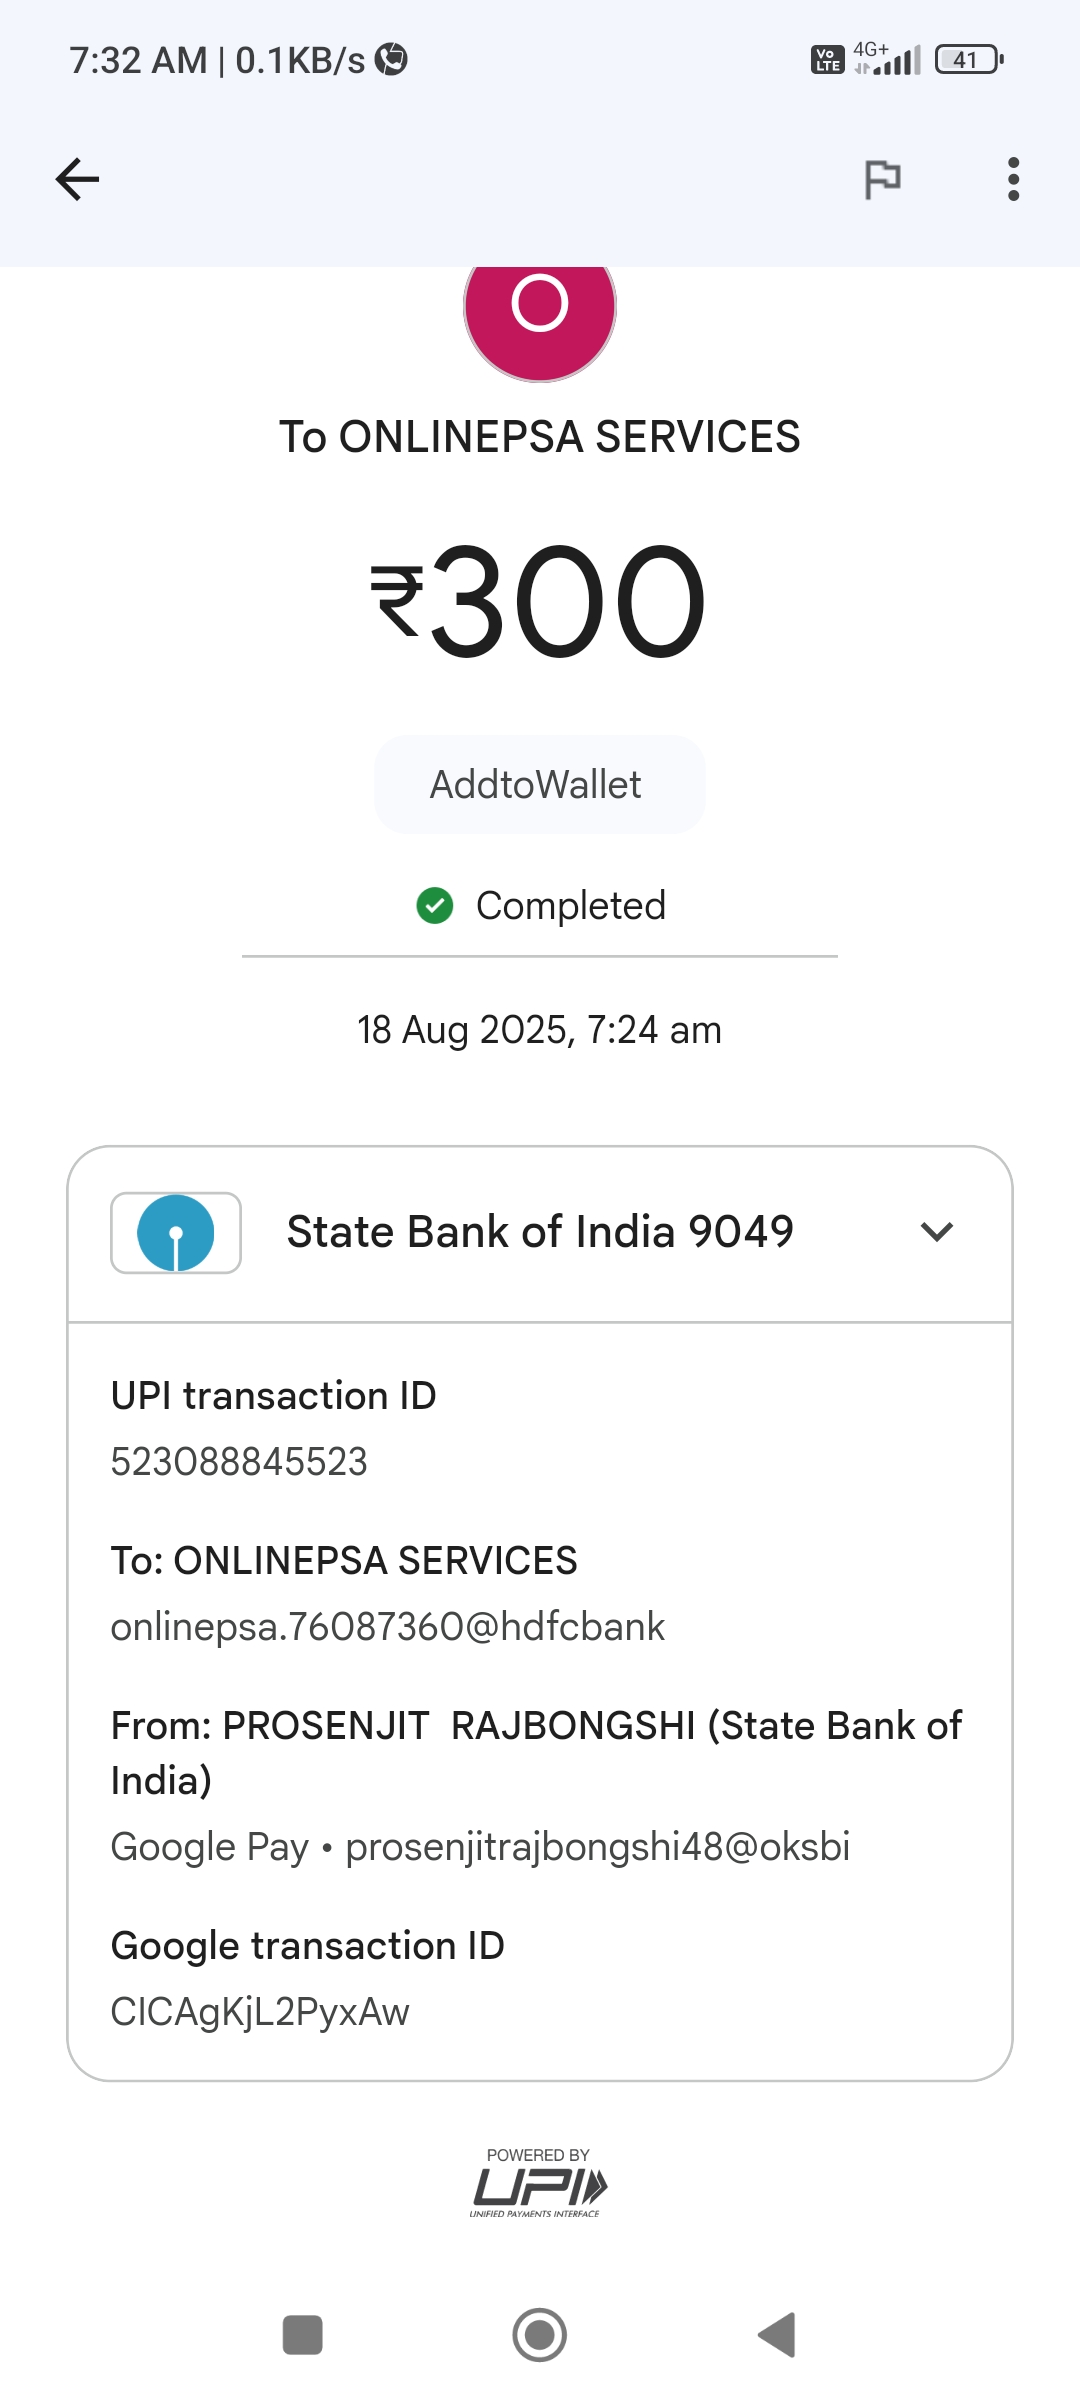Screen dimensions: 1080x2400
Task: Collapse the bank details chevron
Action: (936, 1232)
